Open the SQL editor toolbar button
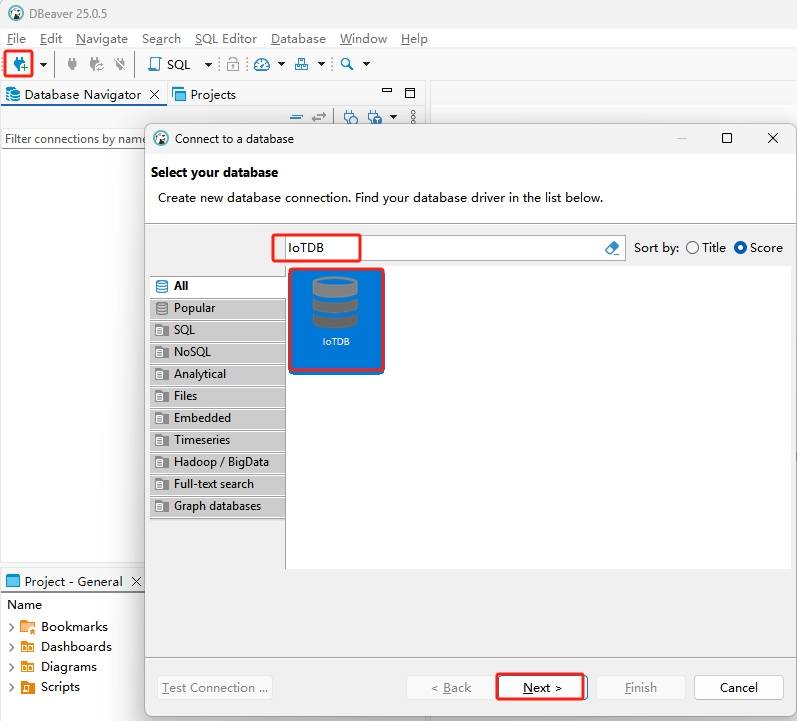Screen dimensions: 797x721 [170, 64]
